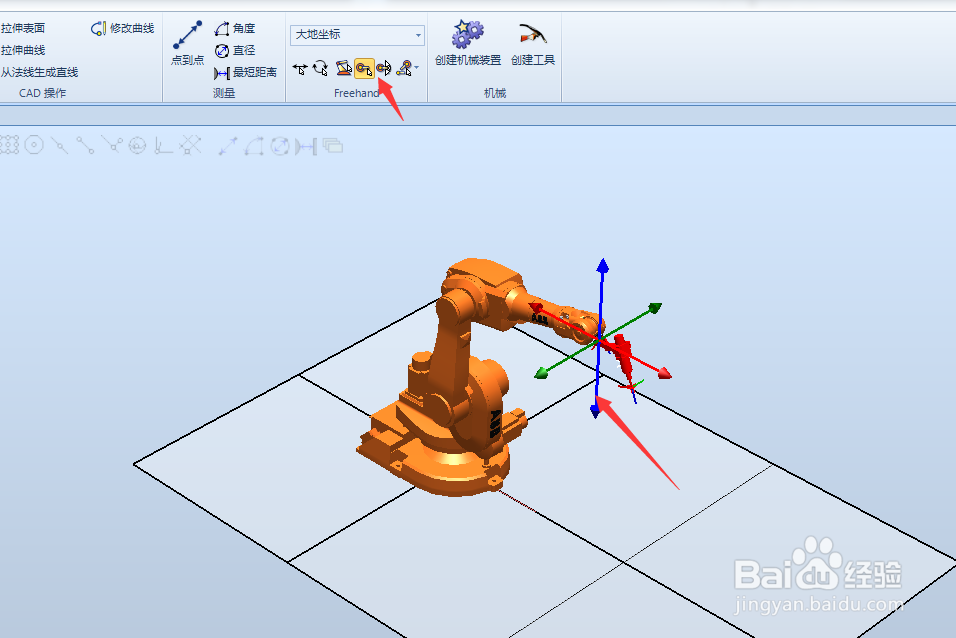The height and width of the screenshot is (638, 956).
Task: Expand the MultiRobot Jog dropdown arrow
Action: click(x=416, y=68)
